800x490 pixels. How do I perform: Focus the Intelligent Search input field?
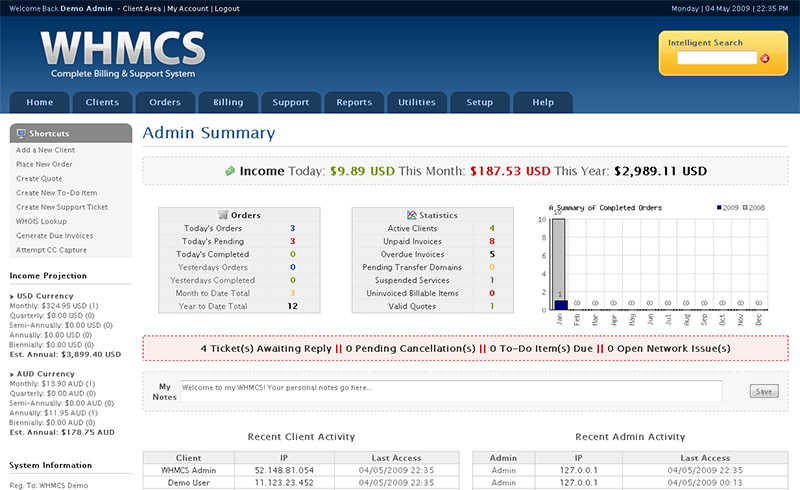click(x=716, y=58)
